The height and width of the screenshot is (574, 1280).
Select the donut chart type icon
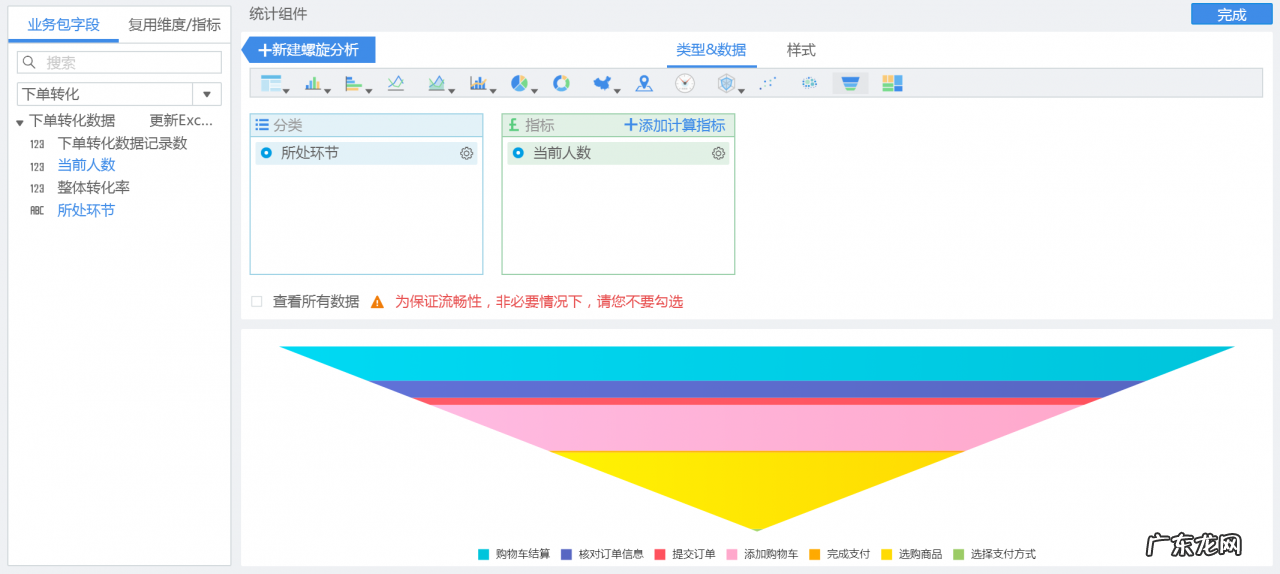[x=561, y=83]
